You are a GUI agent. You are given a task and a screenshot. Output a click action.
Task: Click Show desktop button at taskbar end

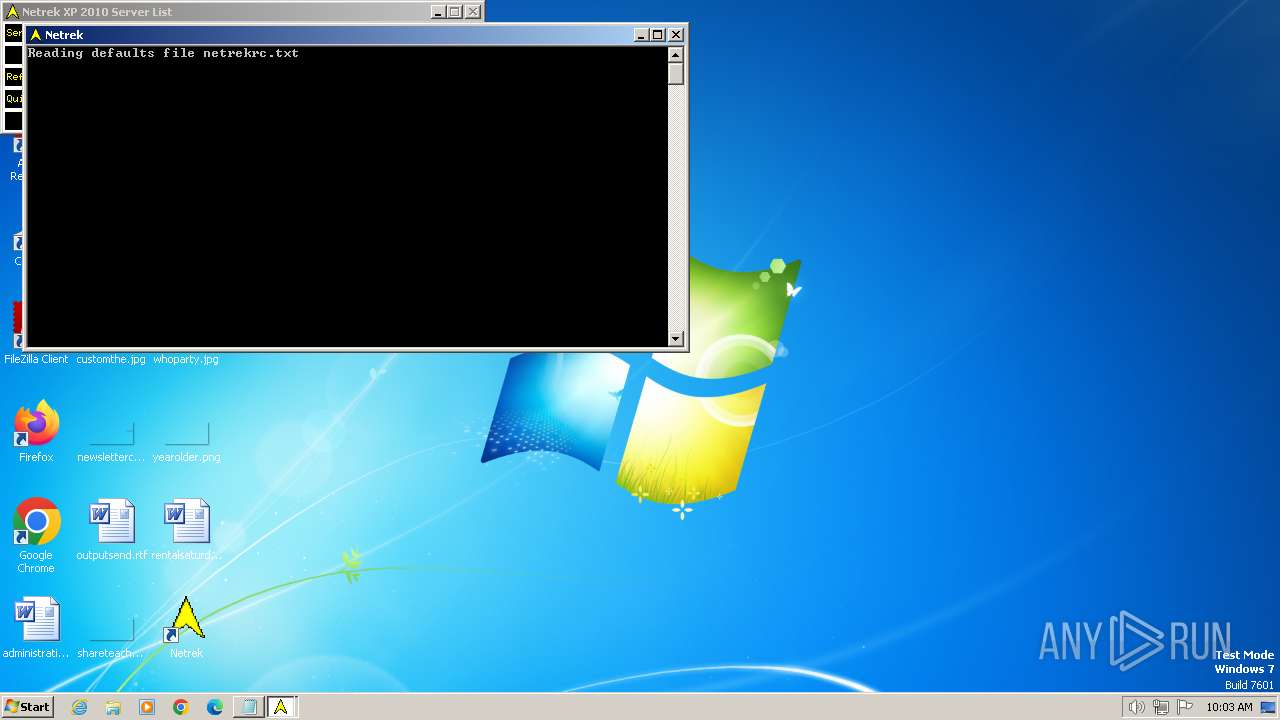(1268, 707)
